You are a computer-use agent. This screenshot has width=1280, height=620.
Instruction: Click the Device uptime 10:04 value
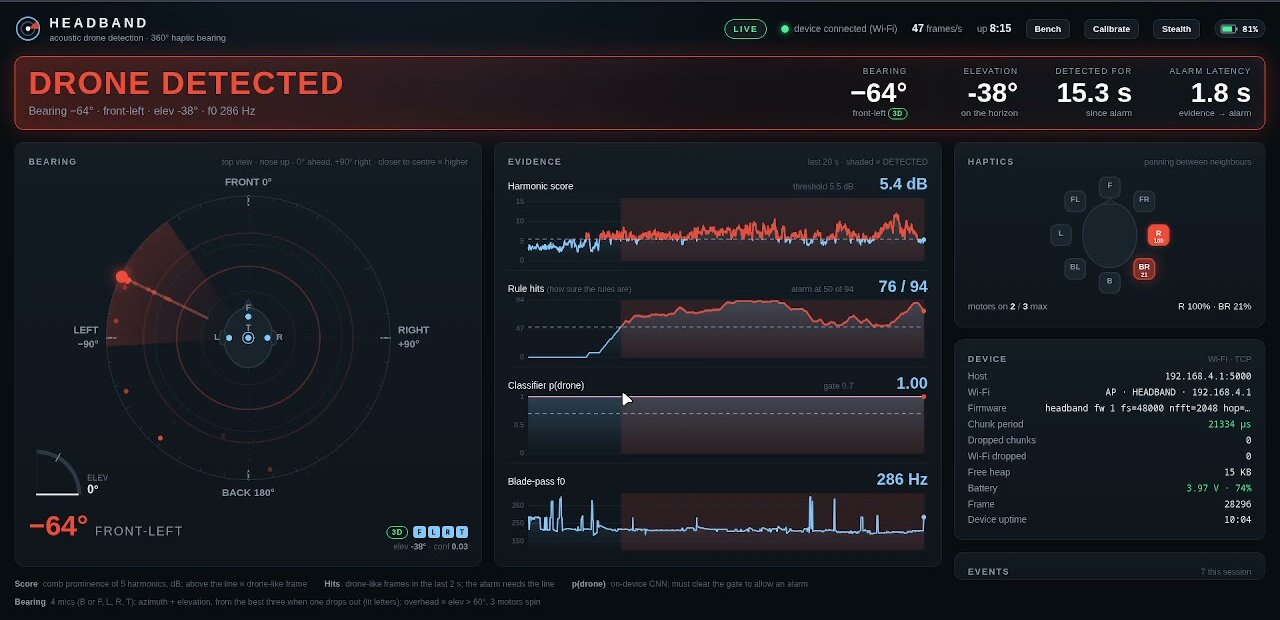coord(1238,520)
